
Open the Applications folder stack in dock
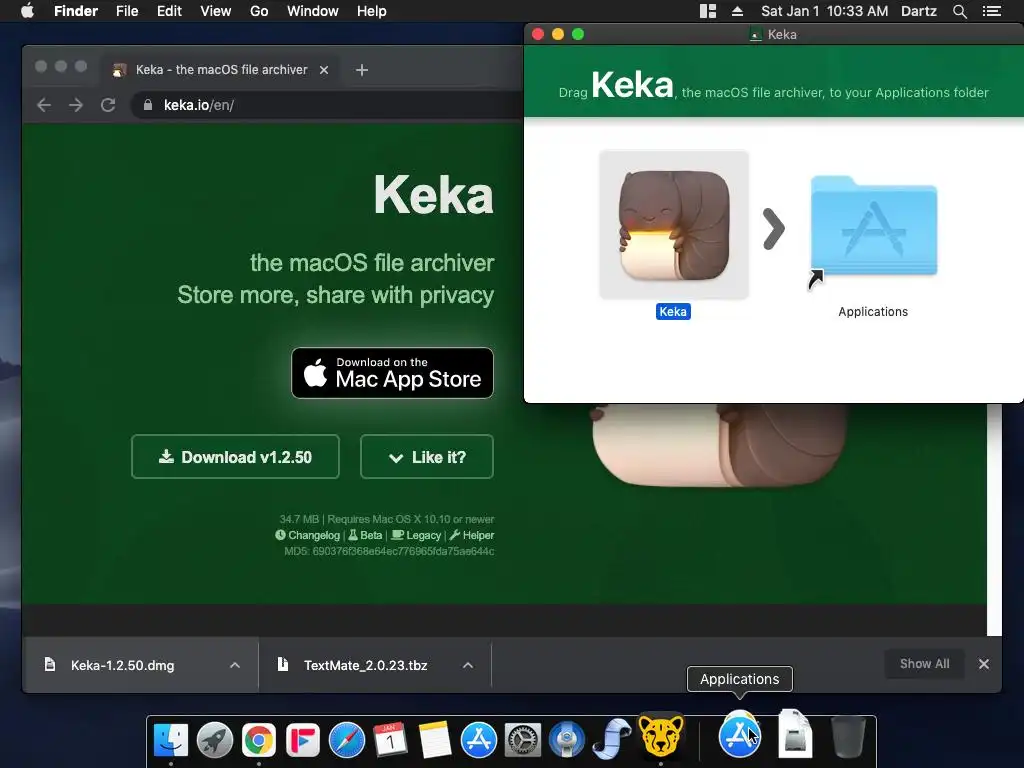pyautogui.click(x=739, y=735)
